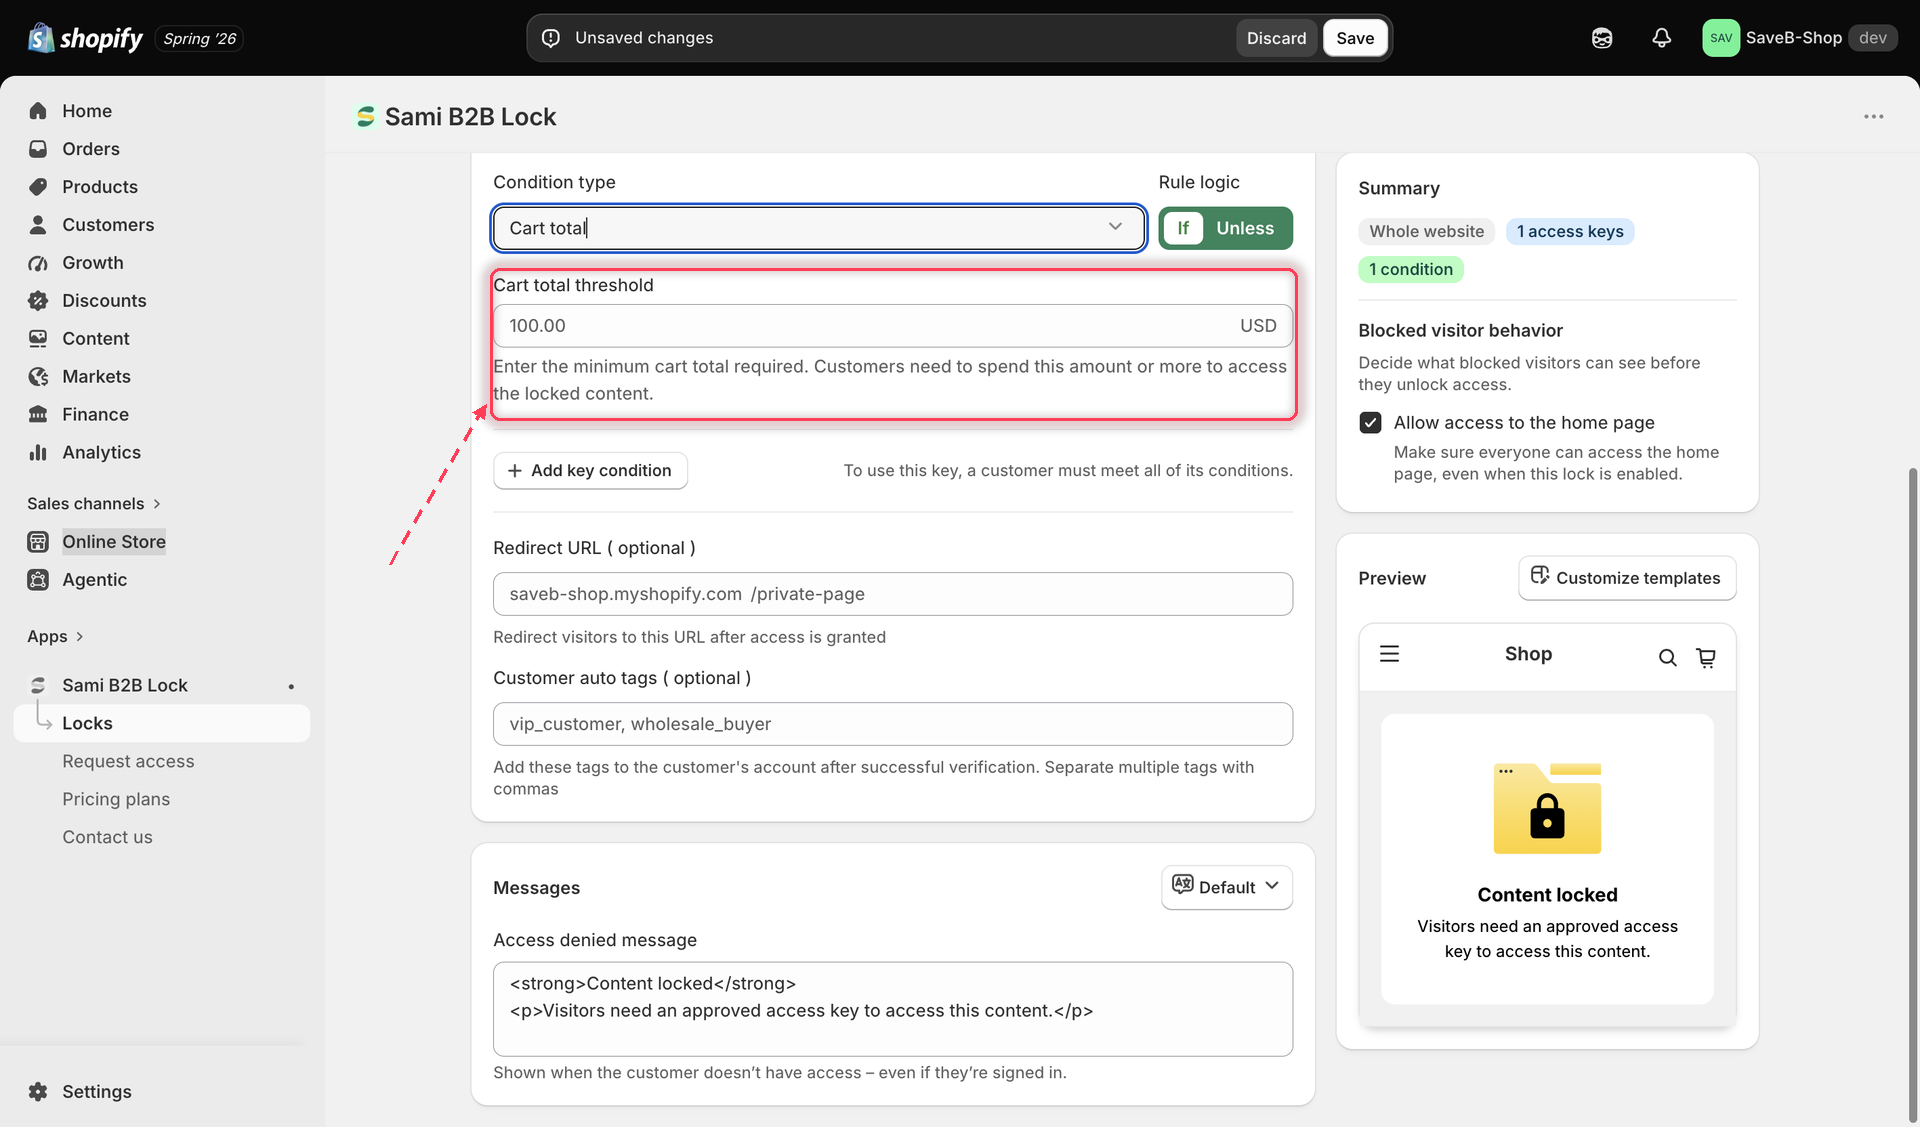Click the preview cart icon
This screenshot has height=1127, width=1920.
pyautogui.click(x=1706, y=657)
